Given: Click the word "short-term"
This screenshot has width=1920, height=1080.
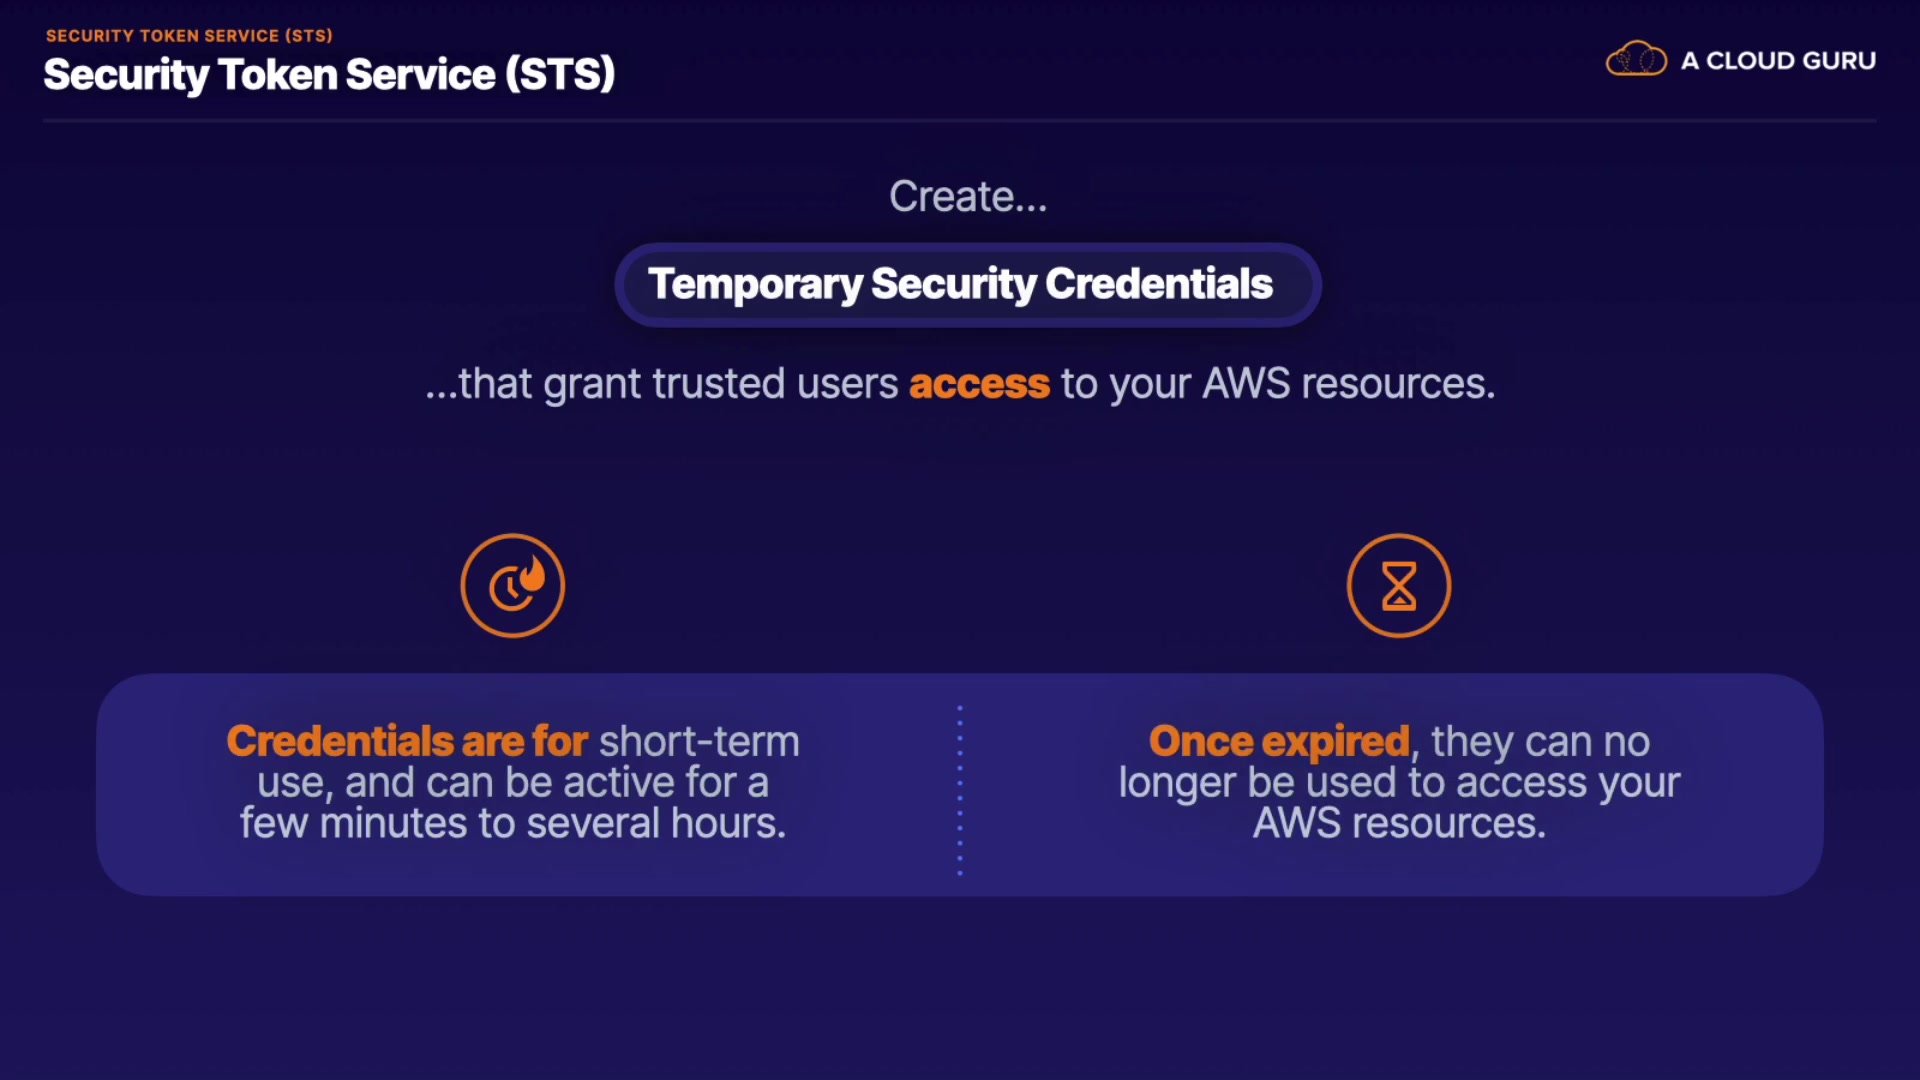Looking at the screenshot, I should tap(699, 742).
